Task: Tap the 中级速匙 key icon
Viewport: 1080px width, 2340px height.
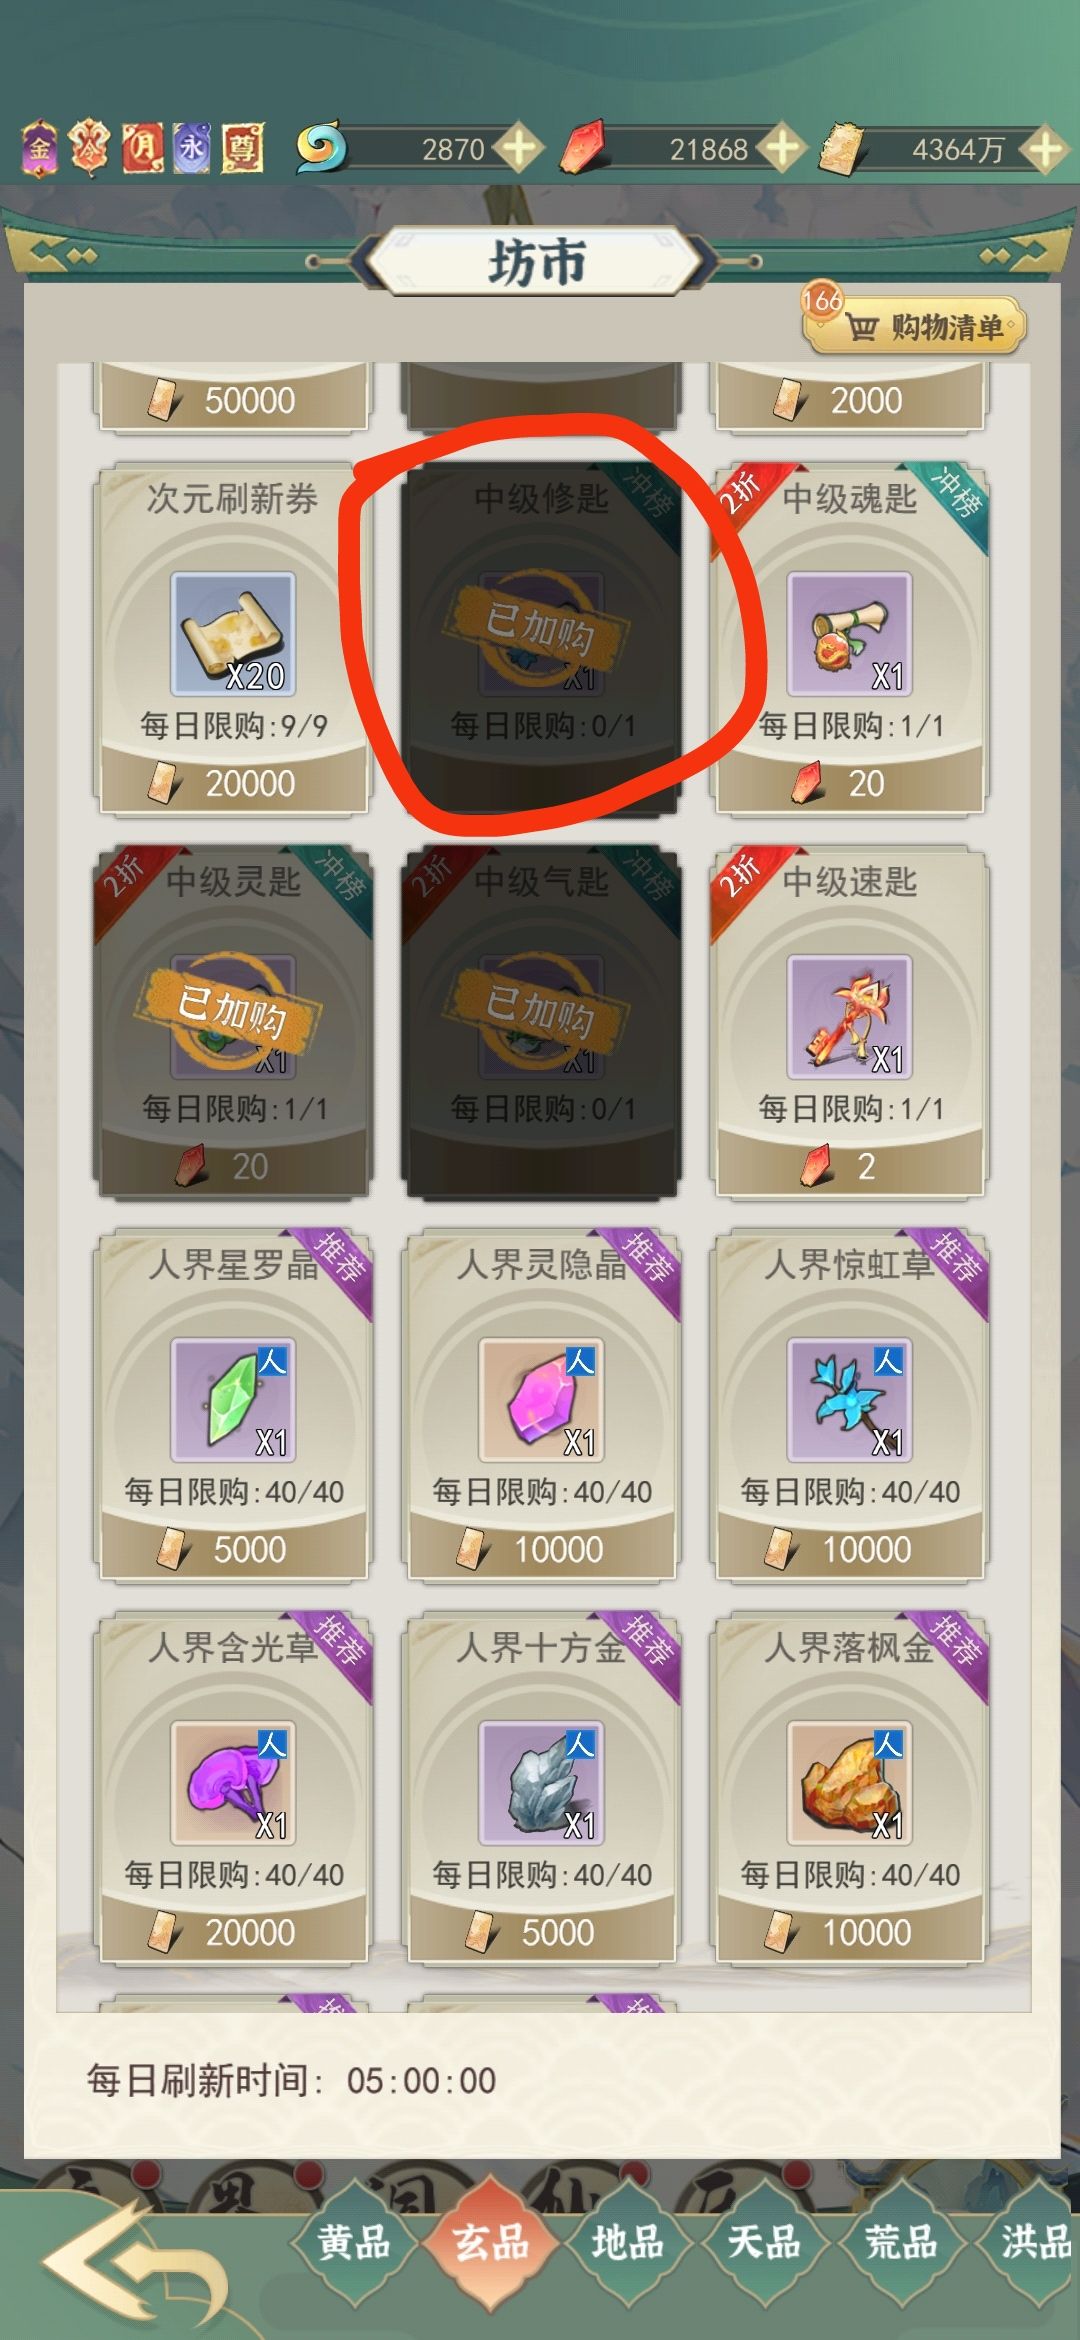Action: click(x=849, y=1017)
